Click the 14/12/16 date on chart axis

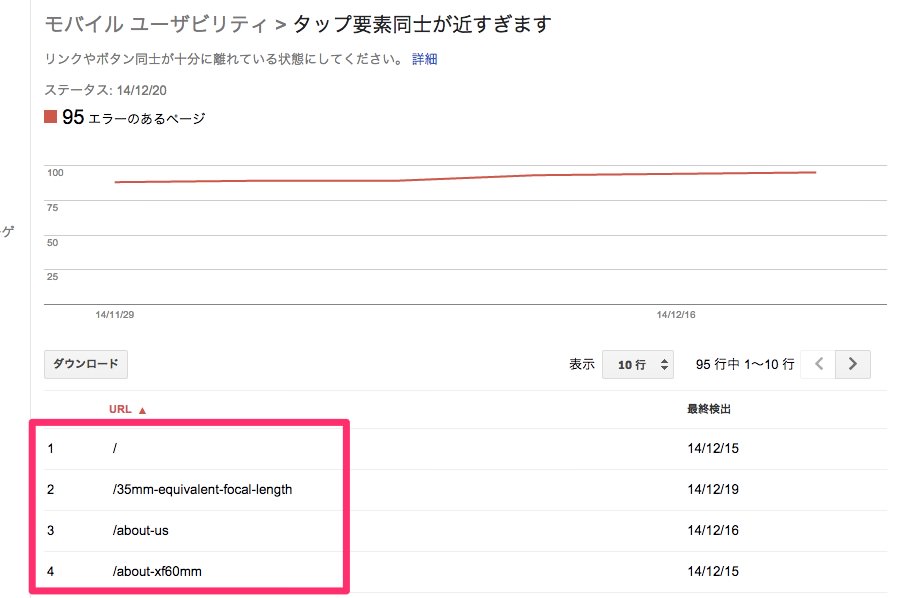pos(676,315)
